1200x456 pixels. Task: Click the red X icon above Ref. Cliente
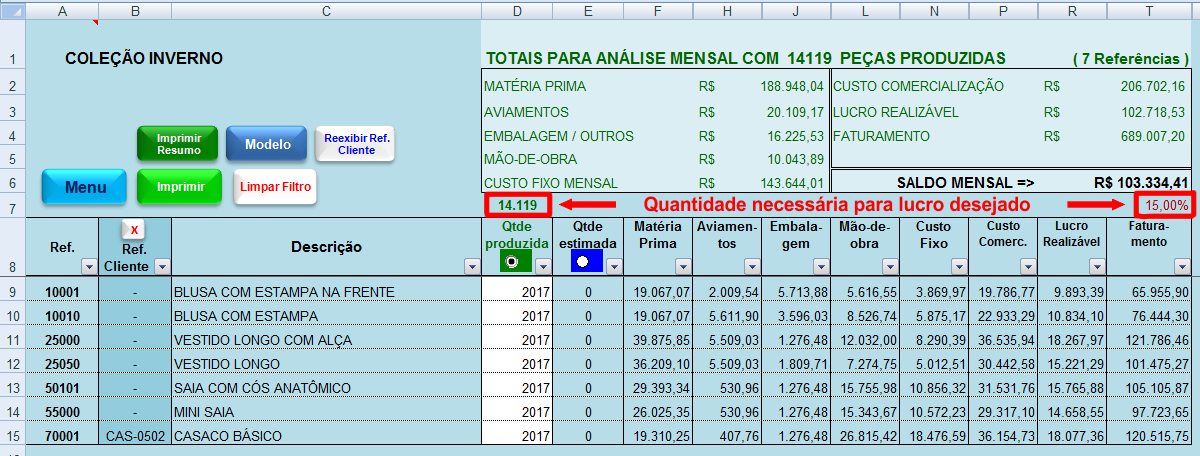pyautogui.click(x=134, y=230)
